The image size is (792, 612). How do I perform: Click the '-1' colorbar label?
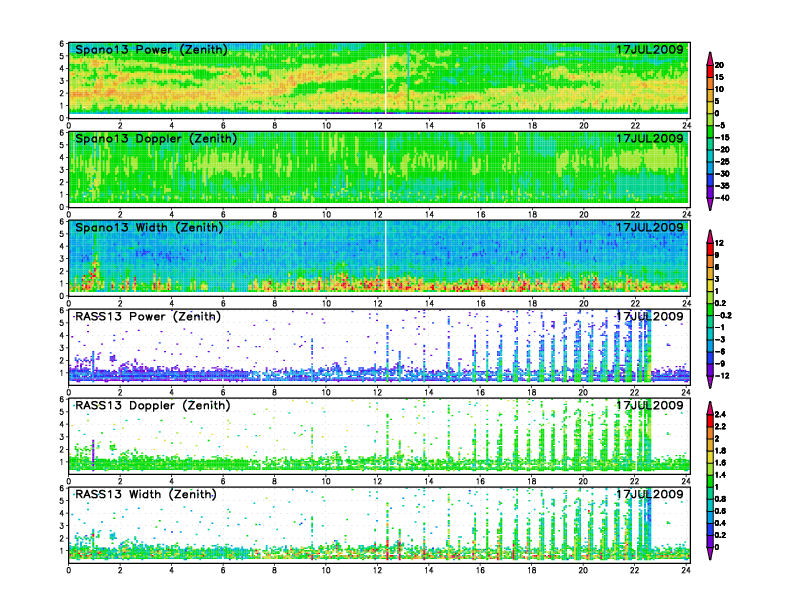pyautogui.click(x=720, y=327)
